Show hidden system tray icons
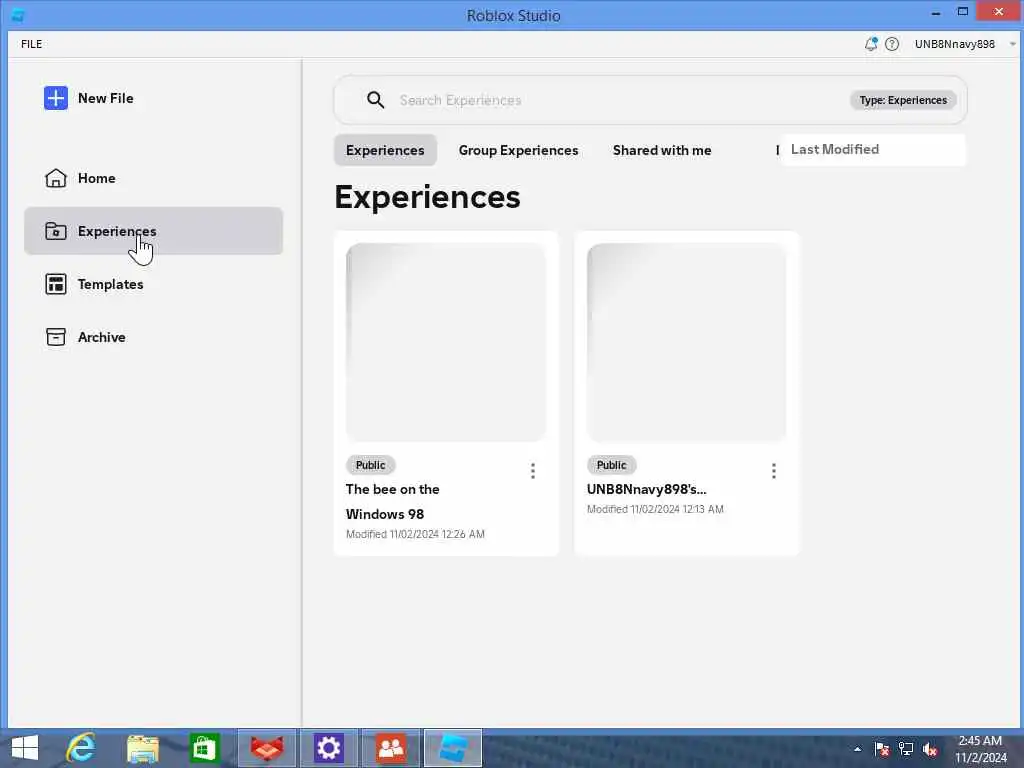This screenshot has height=768, width=1024. [x=857, y=749]
